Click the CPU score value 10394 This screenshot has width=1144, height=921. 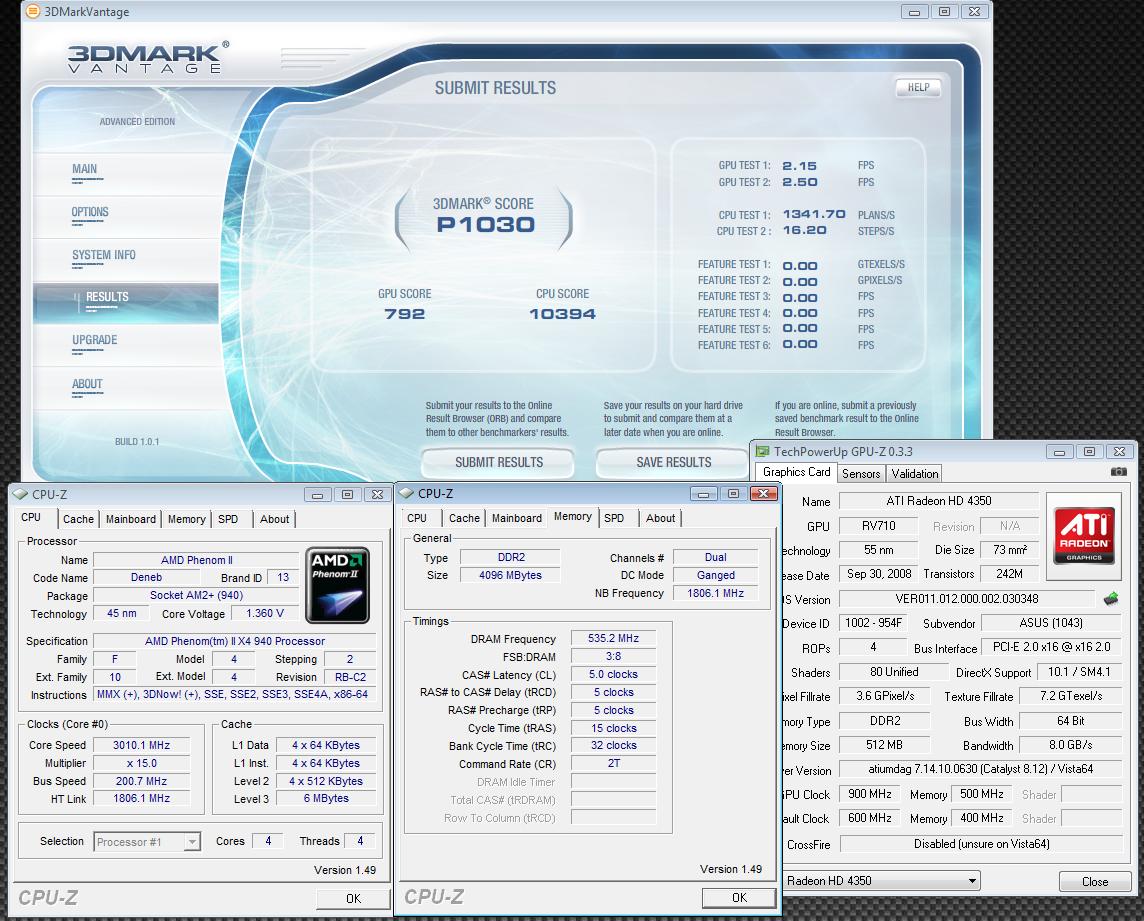[x=563, y=314]
